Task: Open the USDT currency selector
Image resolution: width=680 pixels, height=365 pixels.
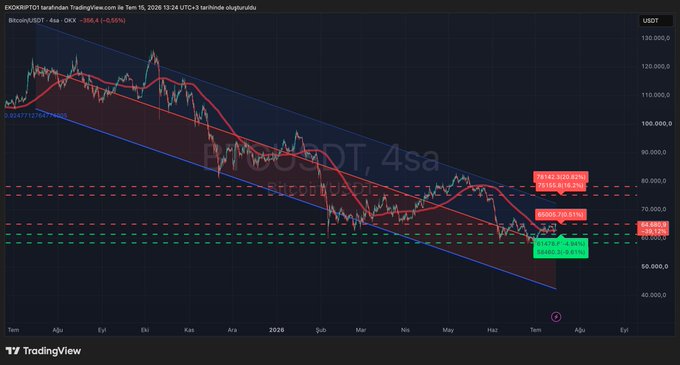Action: [656, 21]
